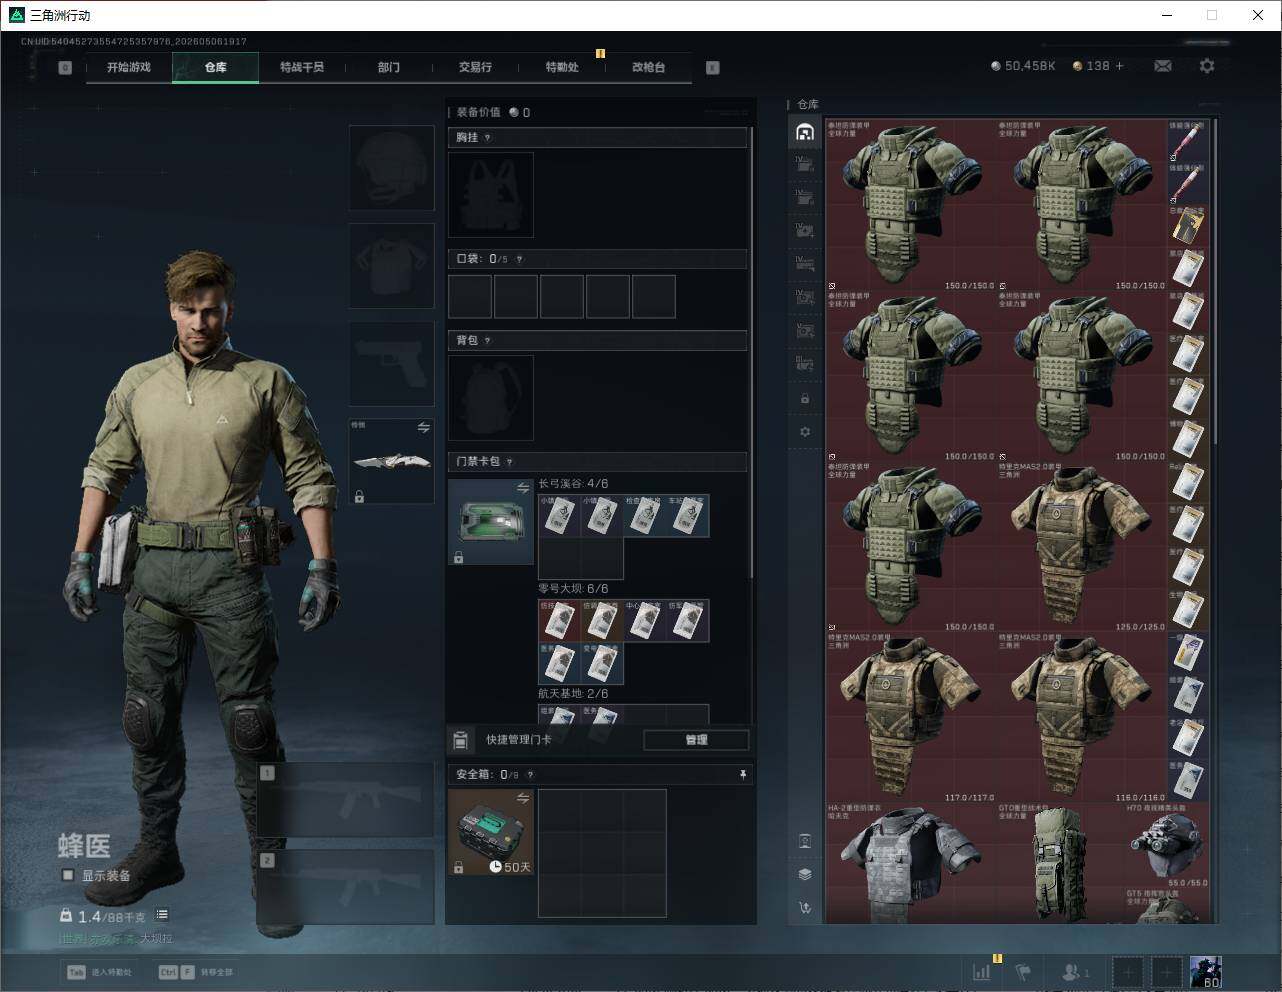Image resolution: width=1282 pixels, height=992 pixels.
Task: Select the H70 night vision helmet
Action: coord(1167,846)
